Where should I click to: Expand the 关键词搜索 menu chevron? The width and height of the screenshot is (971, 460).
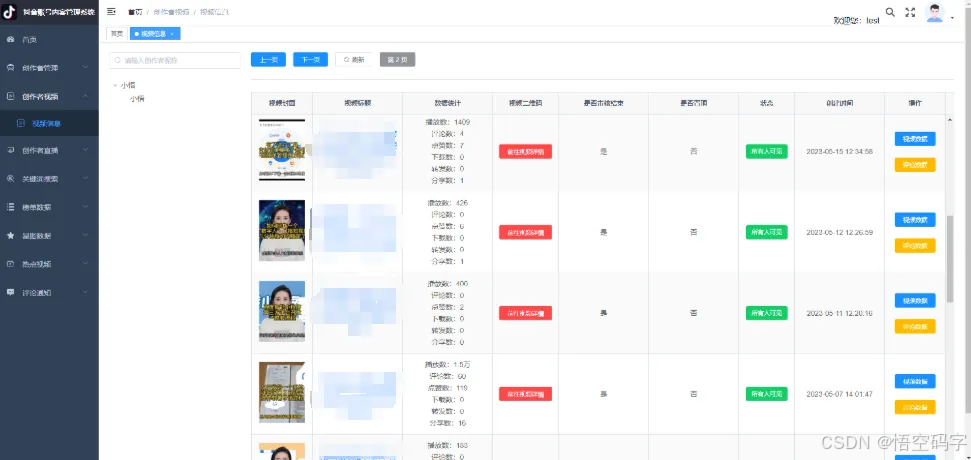pyautogui.click(x=85, y=179)
